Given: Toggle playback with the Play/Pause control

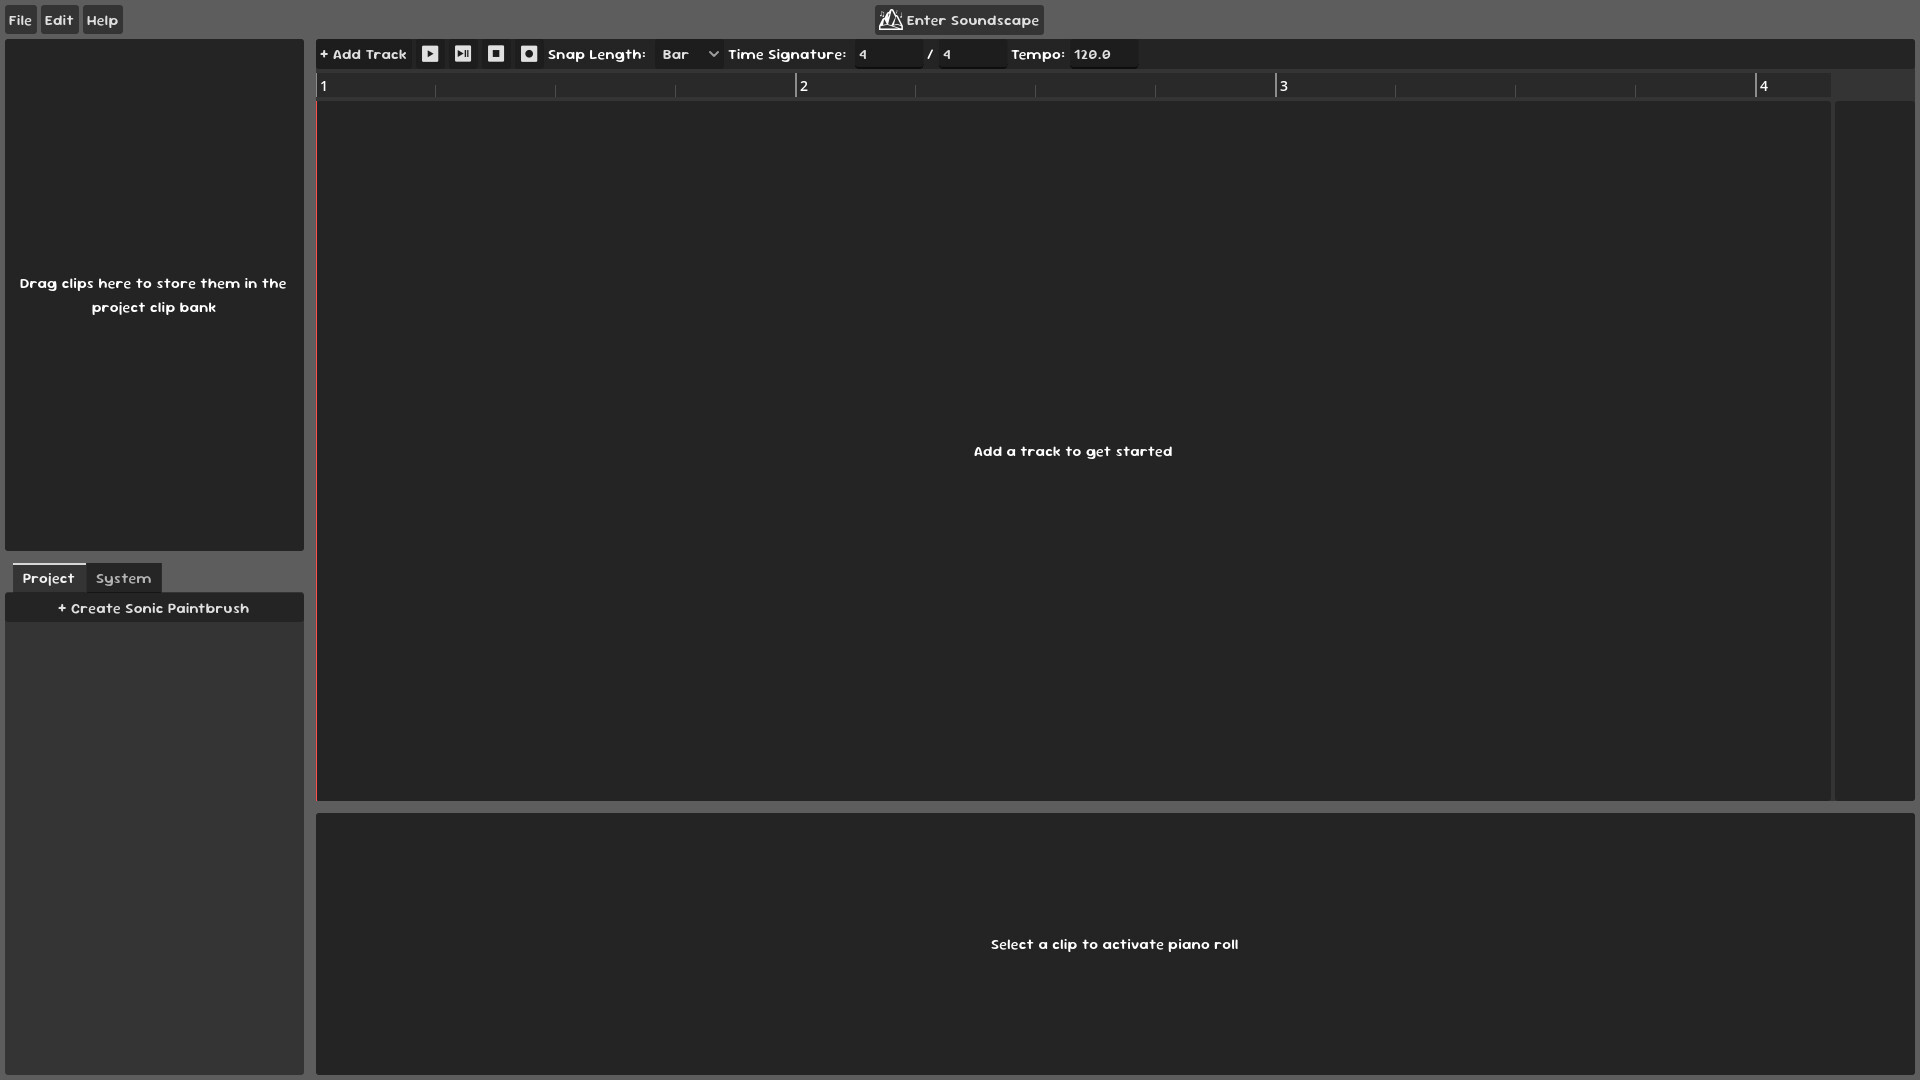Looking at the screenshot, I should [462, 54].
